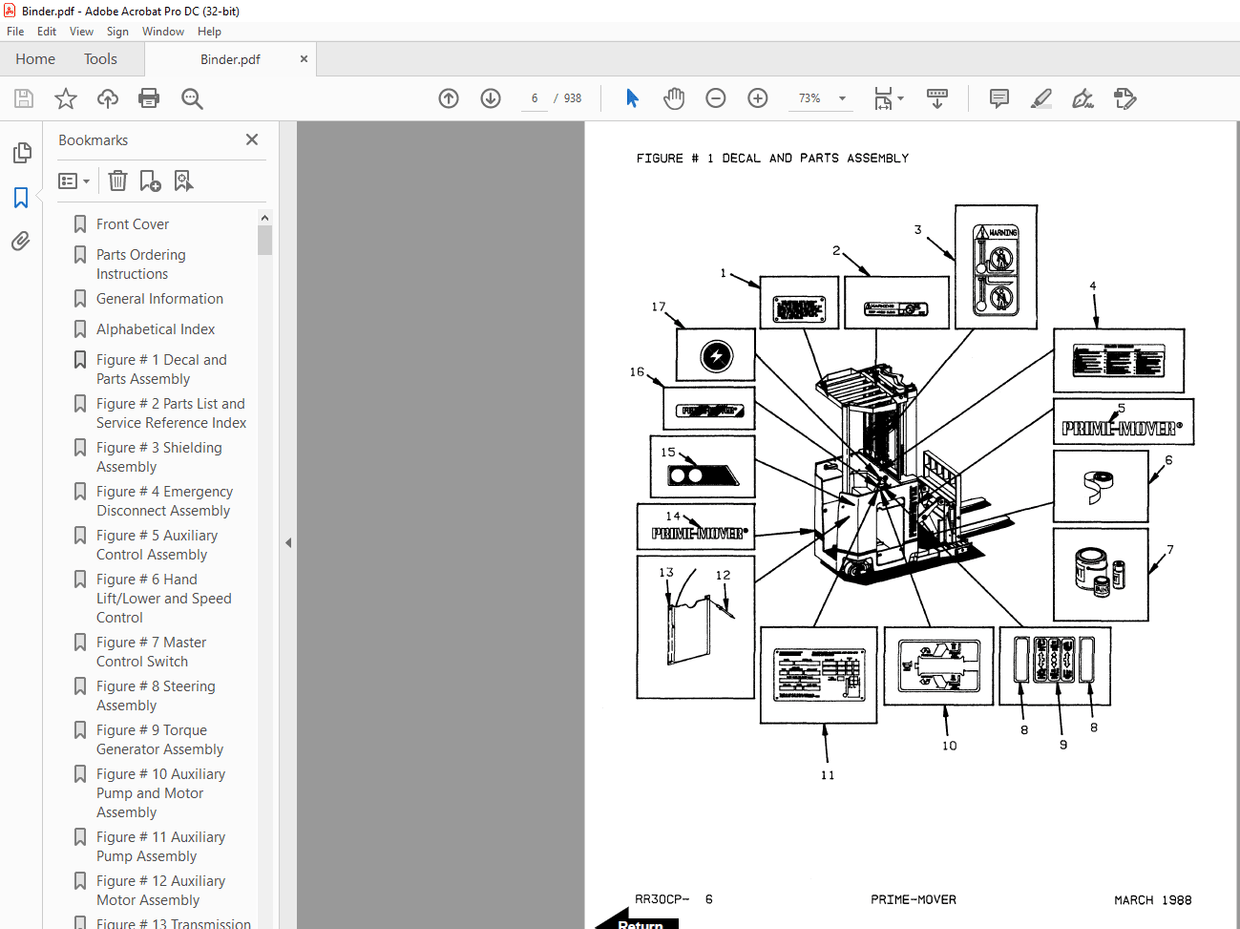Toggle the Page Thumbnails panel
Screen dimensions: 1240x929
(20, 152)
